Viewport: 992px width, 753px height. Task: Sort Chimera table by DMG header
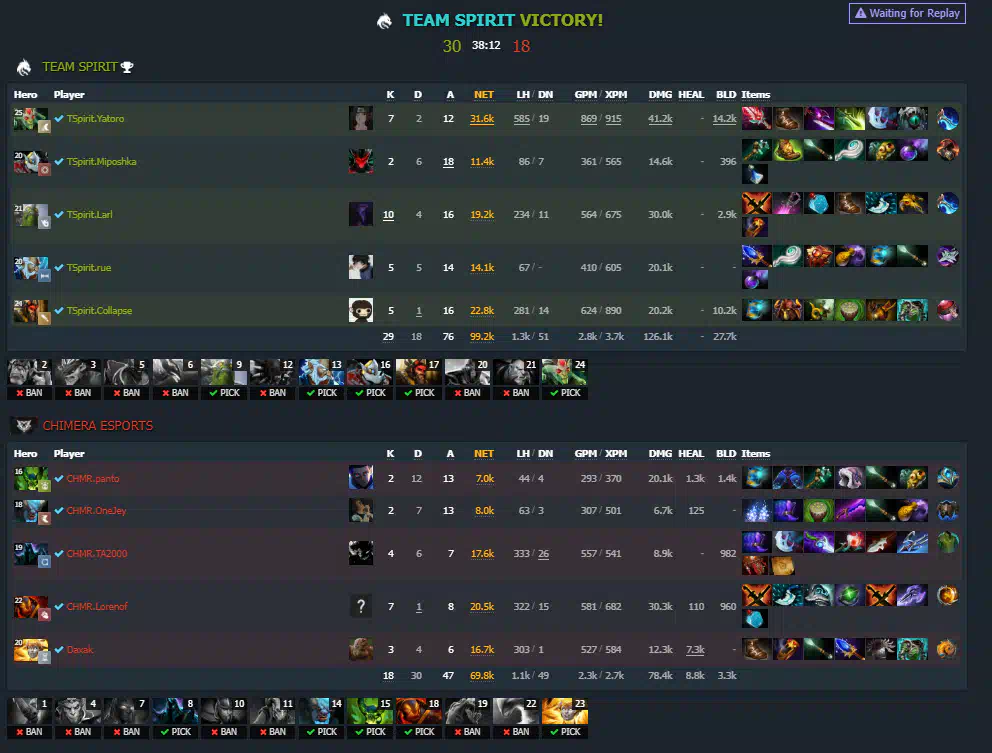(660, 454)
